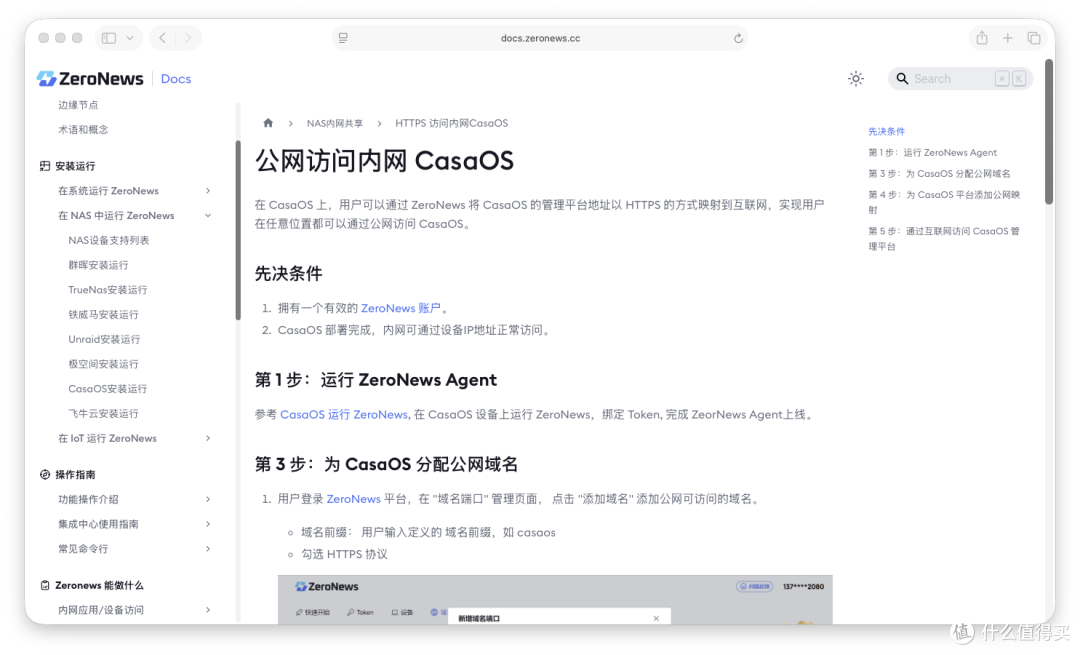Image resolution: width=1080 pixels, height=655 pixels.
Task: Jump to 第 4 步 in the contents list
Action: pyautogui.click(x=944, y=202)
